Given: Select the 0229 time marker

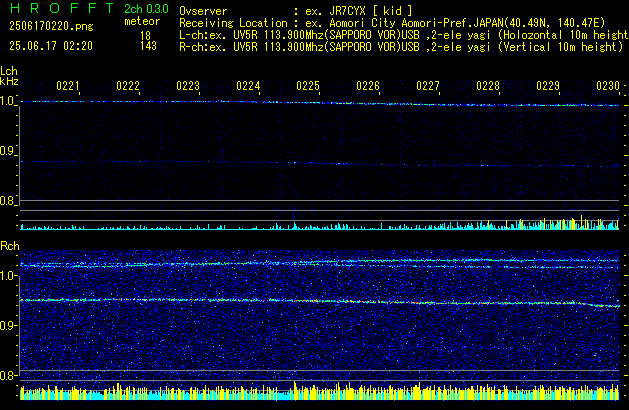Looking at the screenshot, I should (x=548, y=86).
